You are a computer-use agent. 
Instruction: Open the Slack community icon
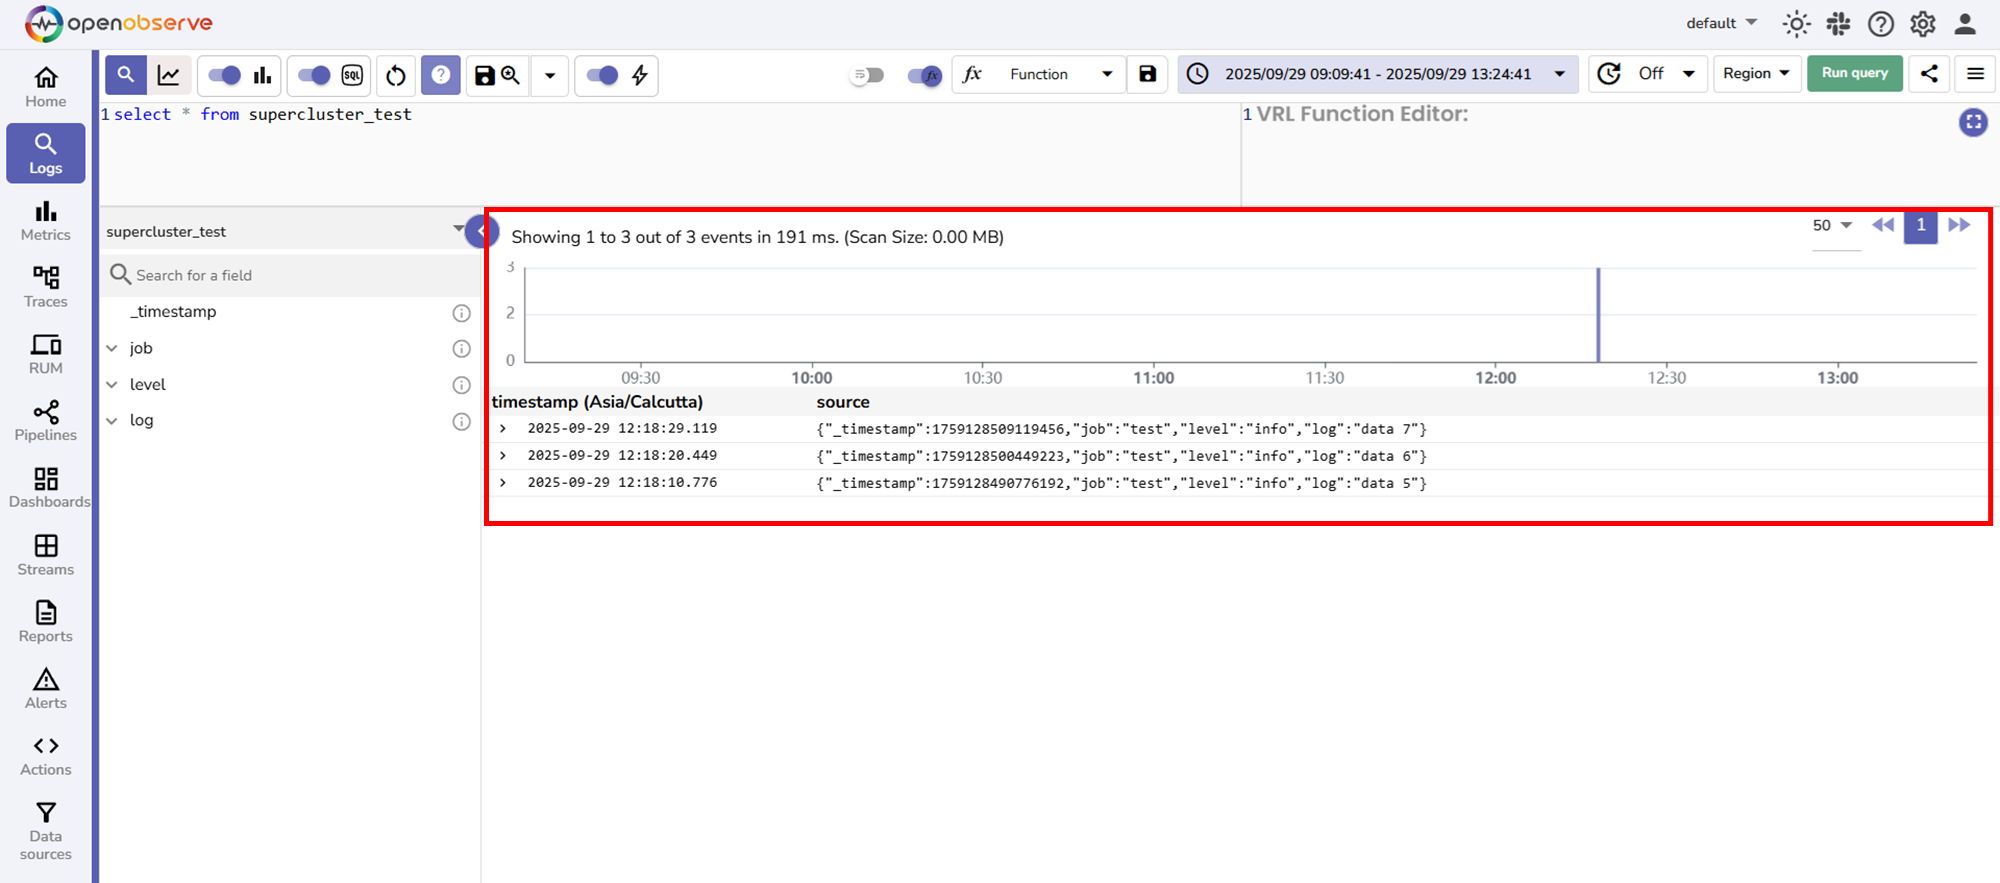tap(1838, 24)
